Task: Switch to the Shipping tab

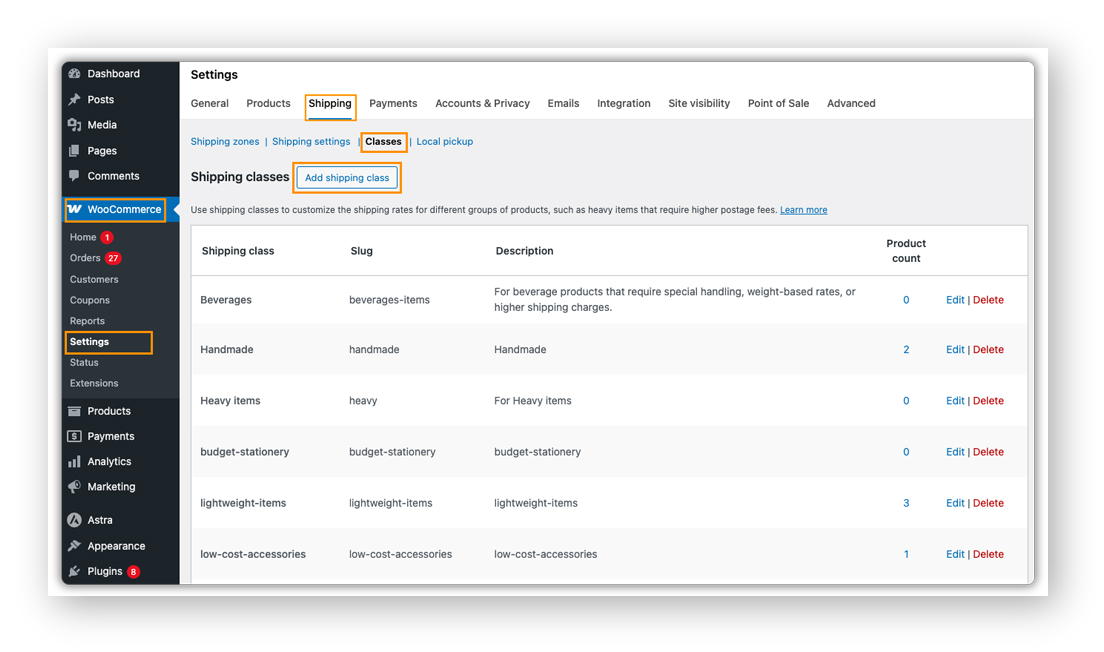Action: [x=330, y=104]
